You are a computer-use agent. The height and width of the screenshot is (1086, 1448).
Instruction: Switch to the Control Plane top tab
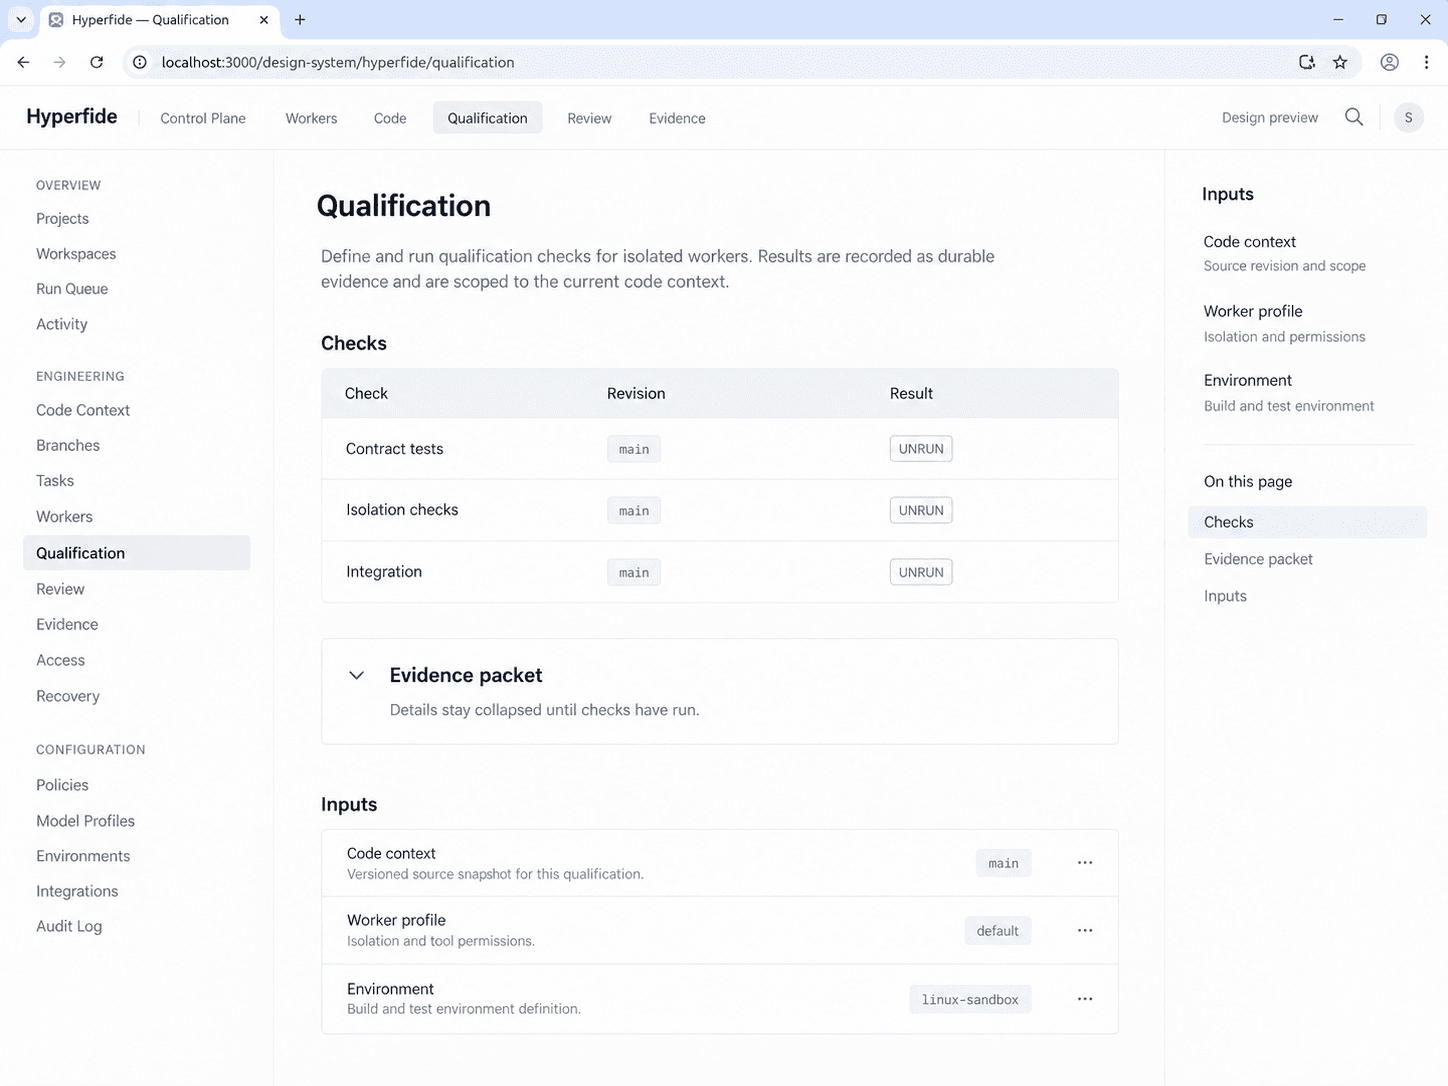203,118
